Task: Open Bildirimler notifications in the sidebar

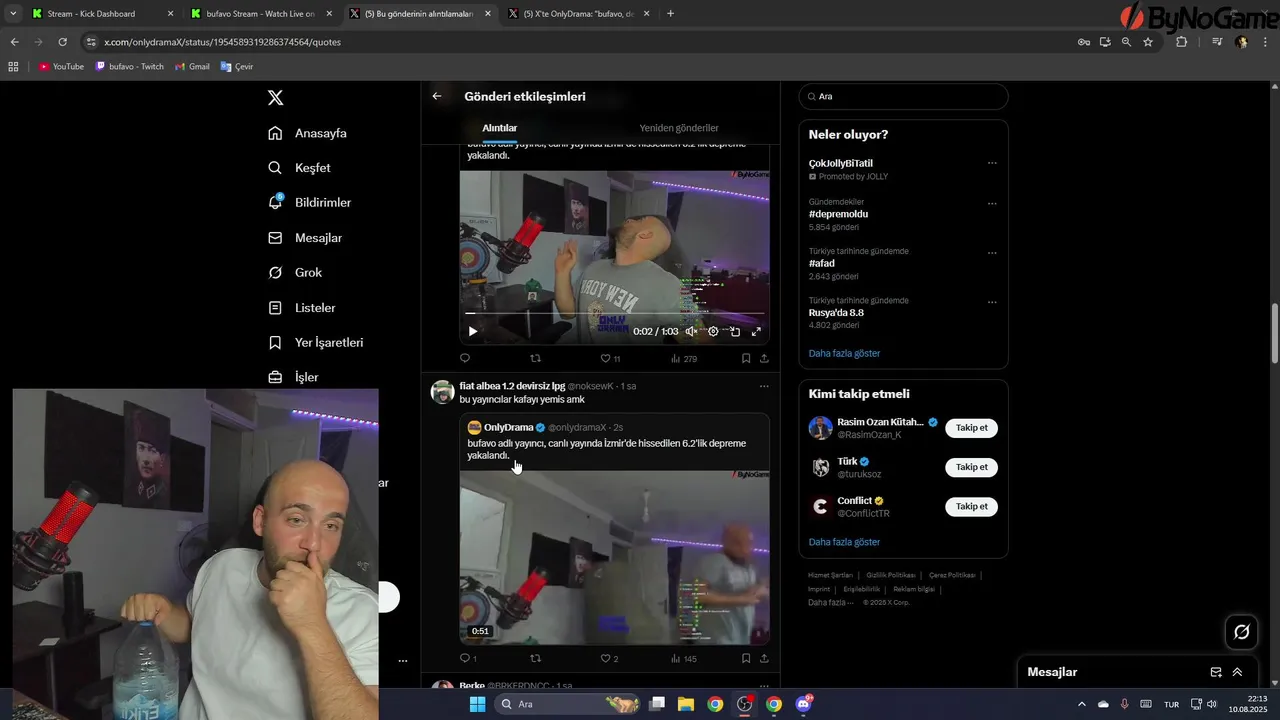Action: [x=310, y=202]
